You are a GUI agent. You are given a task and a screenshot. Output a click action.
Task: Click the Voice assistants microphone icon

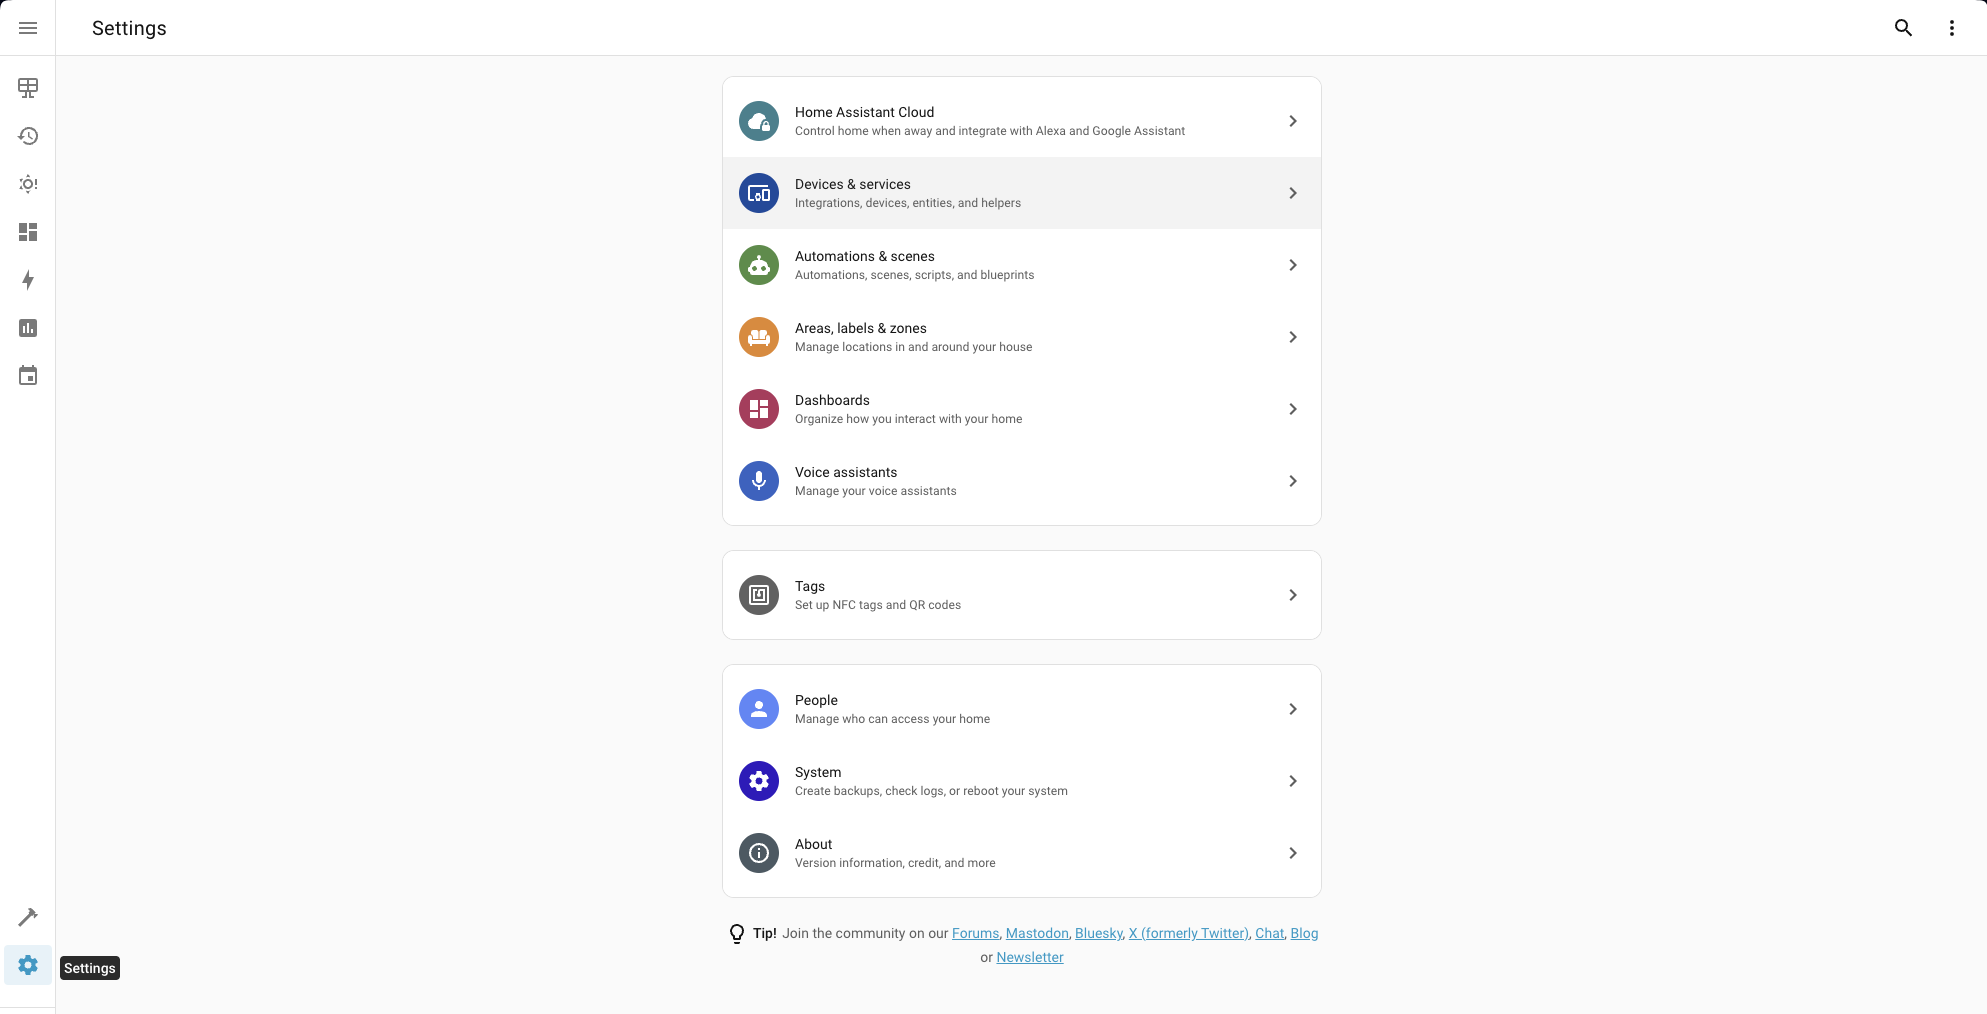(759, 481)
